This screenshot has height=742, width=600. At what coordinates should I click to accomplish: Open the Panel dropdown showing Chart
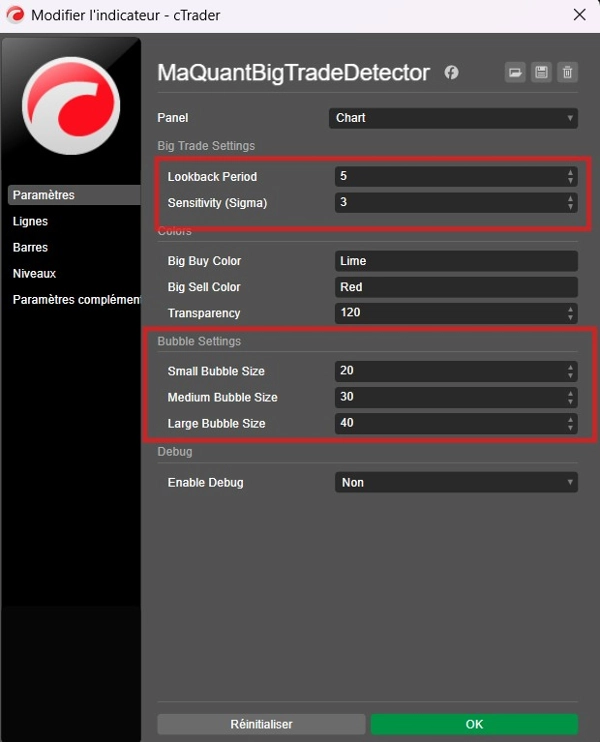[453, 118]
